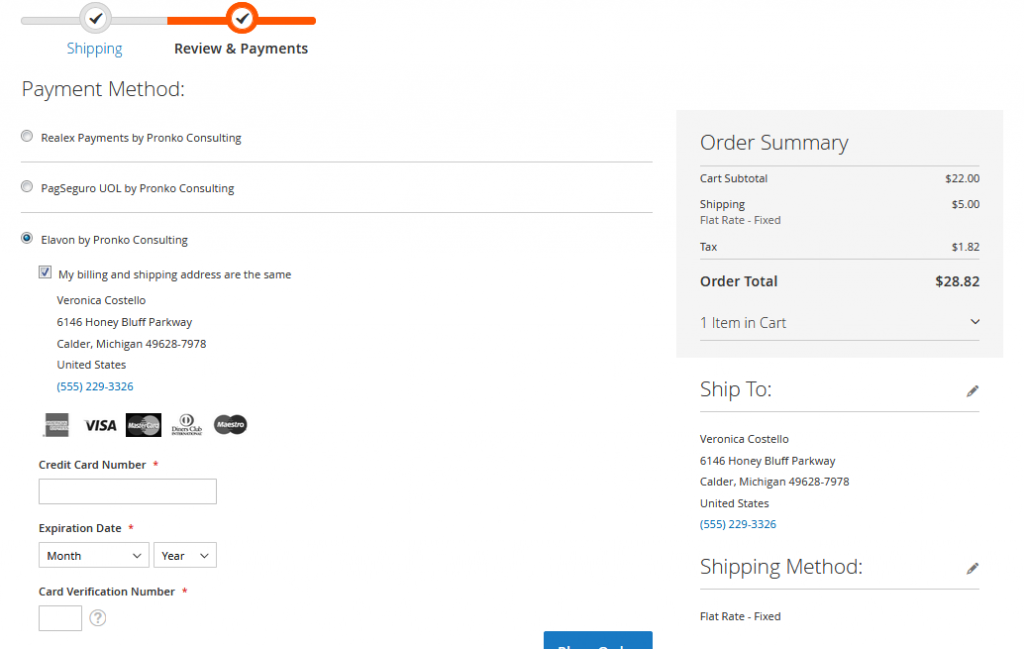
Task: Select Realex Payments by Pronko Consulting
Action: point(26,136)
